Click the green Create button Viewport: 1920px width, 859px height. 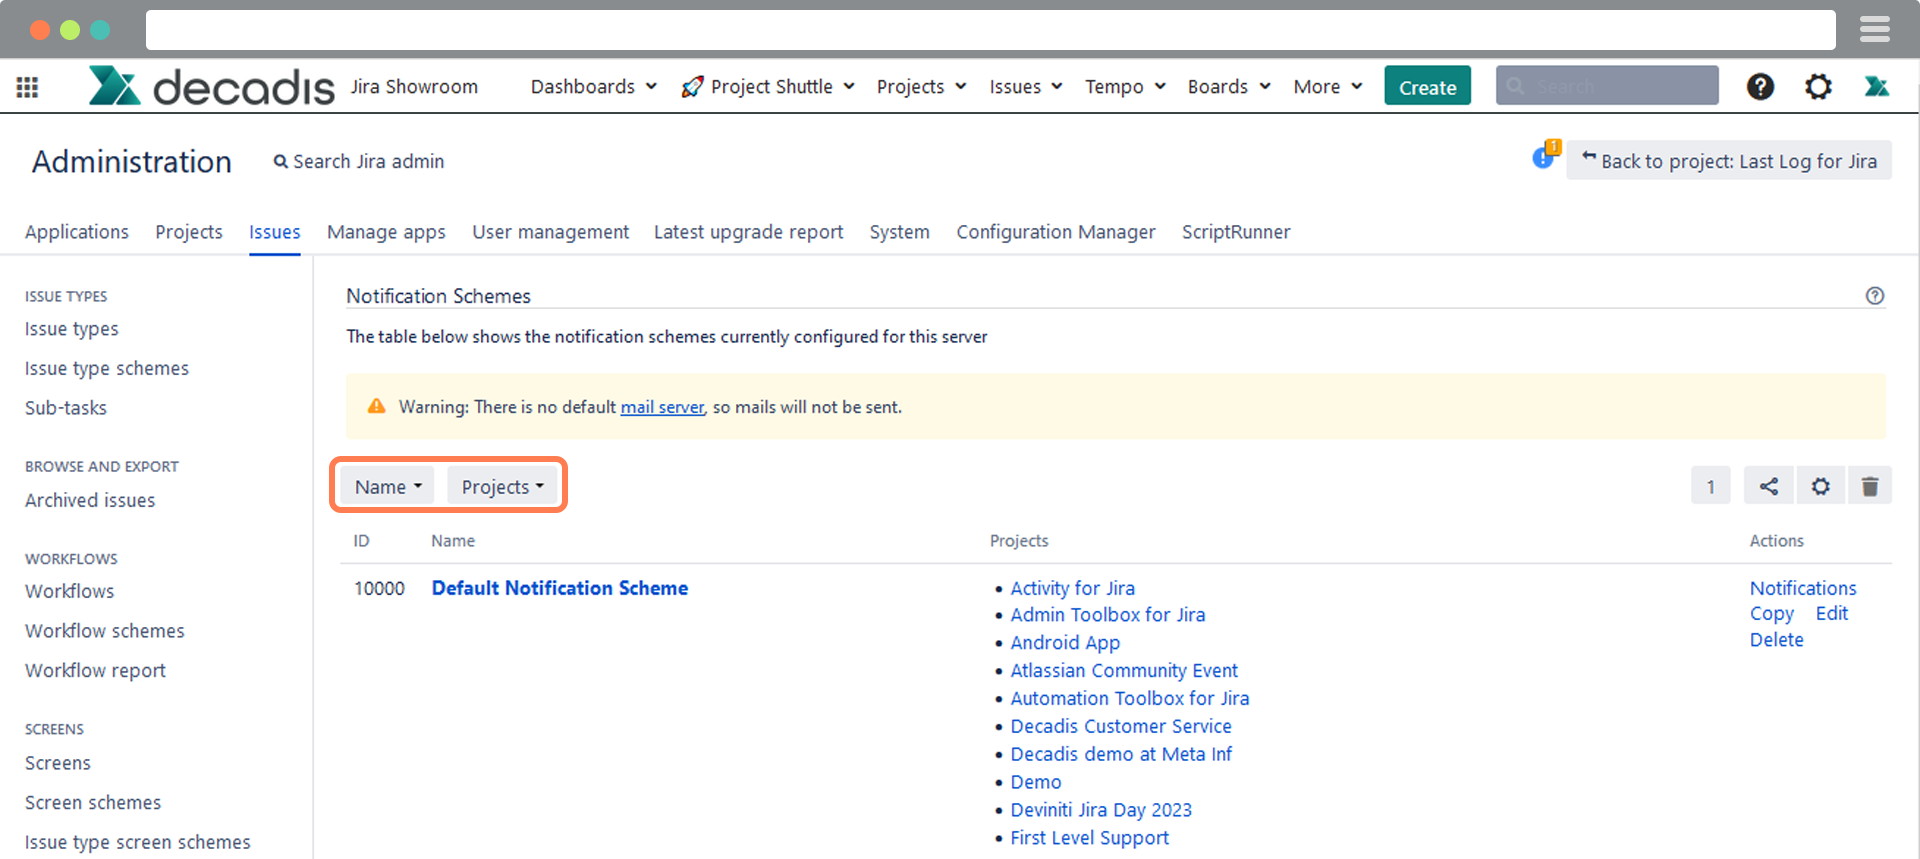pyautogui.click(x=1427, y=87)
